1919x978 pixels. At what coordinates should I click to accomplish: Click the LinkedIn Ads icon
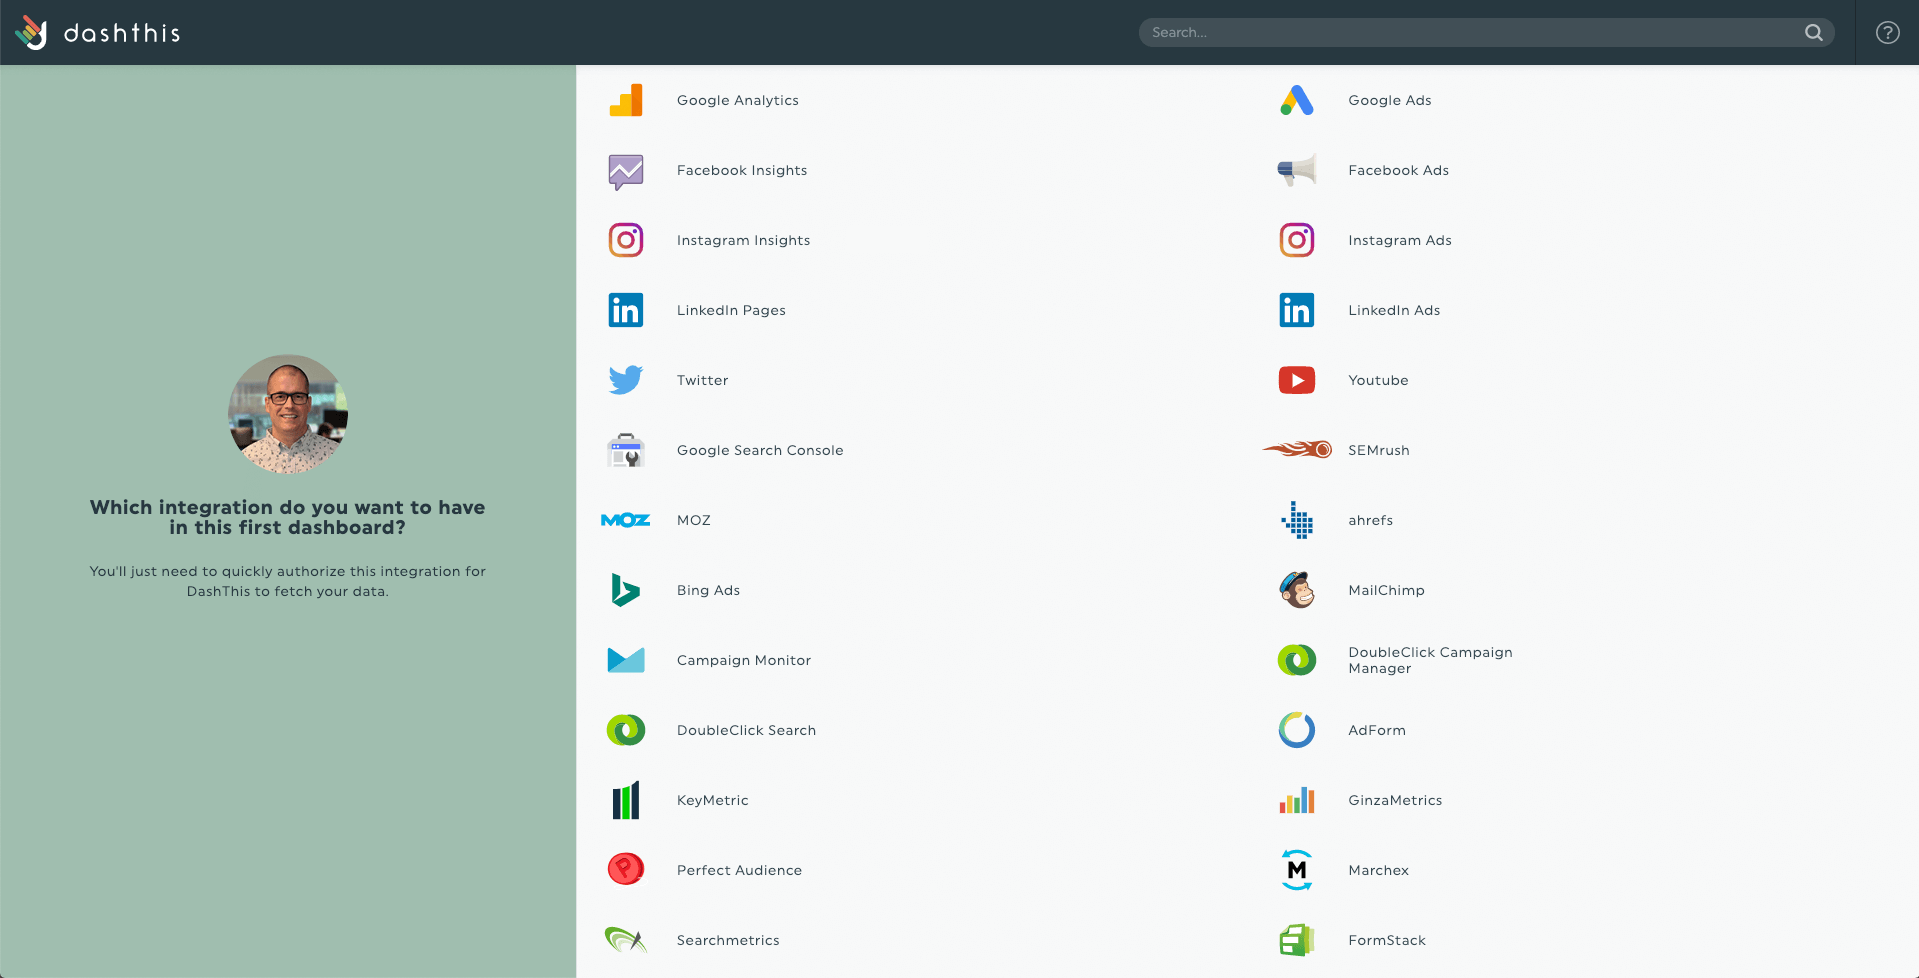[1297, 310]
